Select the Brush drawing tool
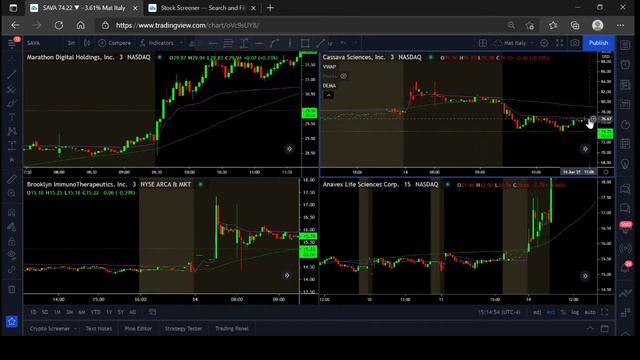 12,103
